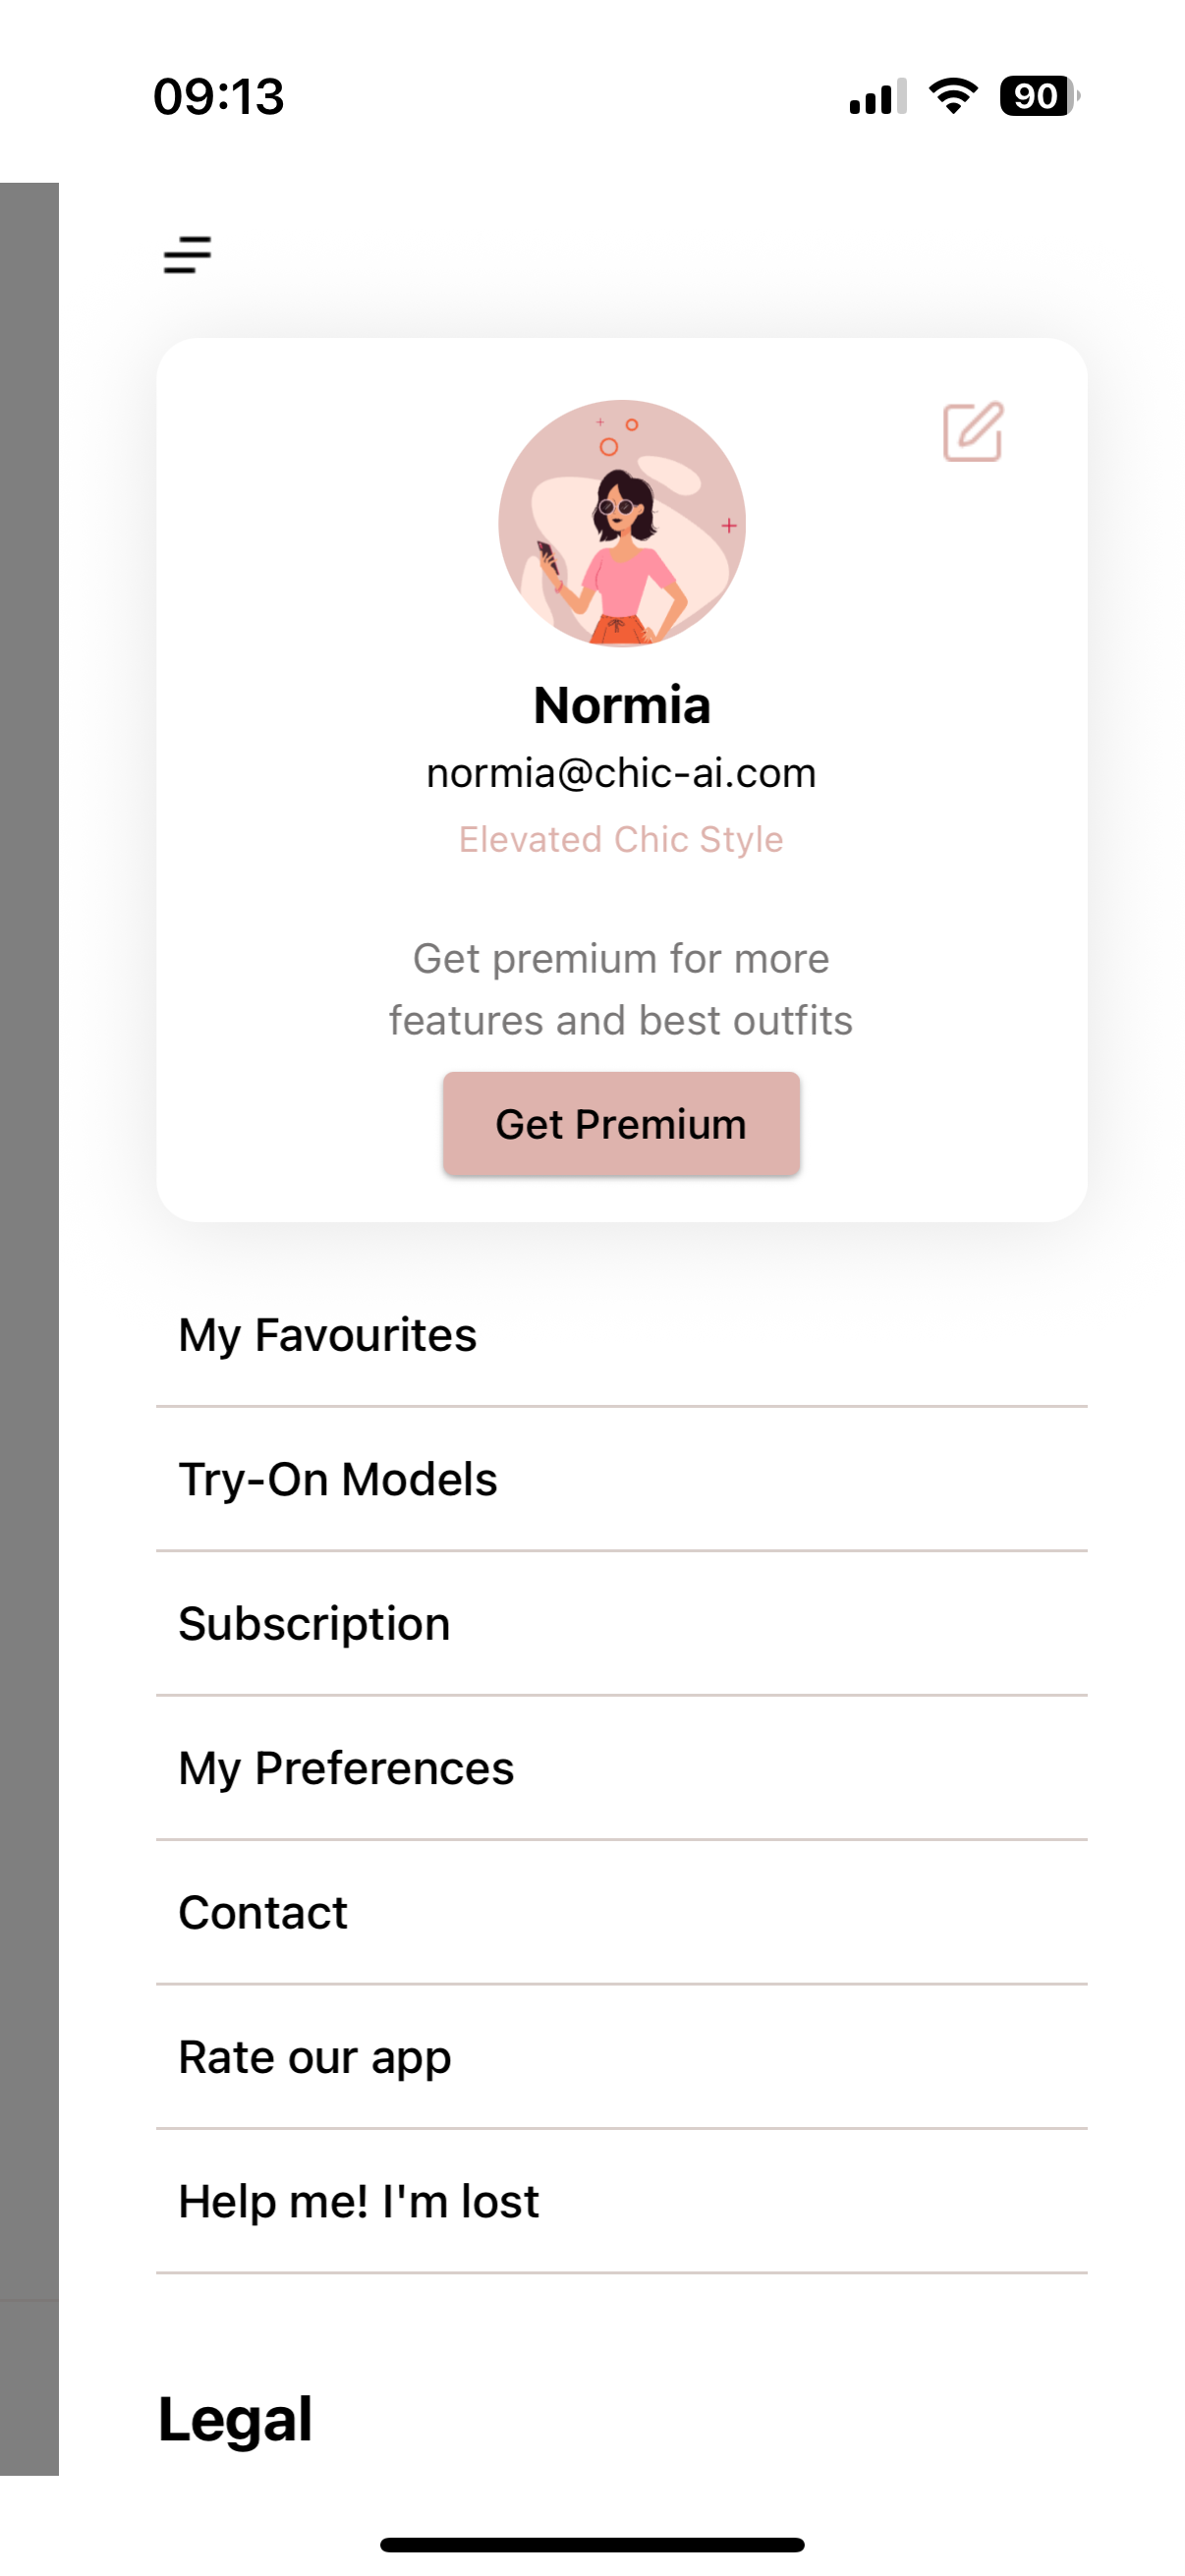Image resolution: width=1185 pixels, height=2576 pixels.
Task: Tap the 09:13 clock in status bar
Action: [219, 97]
